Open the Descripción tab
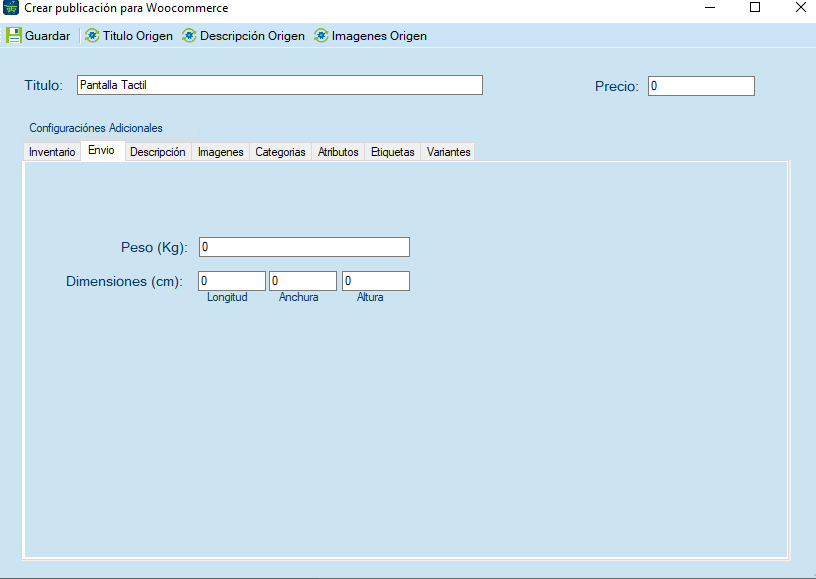This screenshot has width=816, height=579. click(158, 152)
